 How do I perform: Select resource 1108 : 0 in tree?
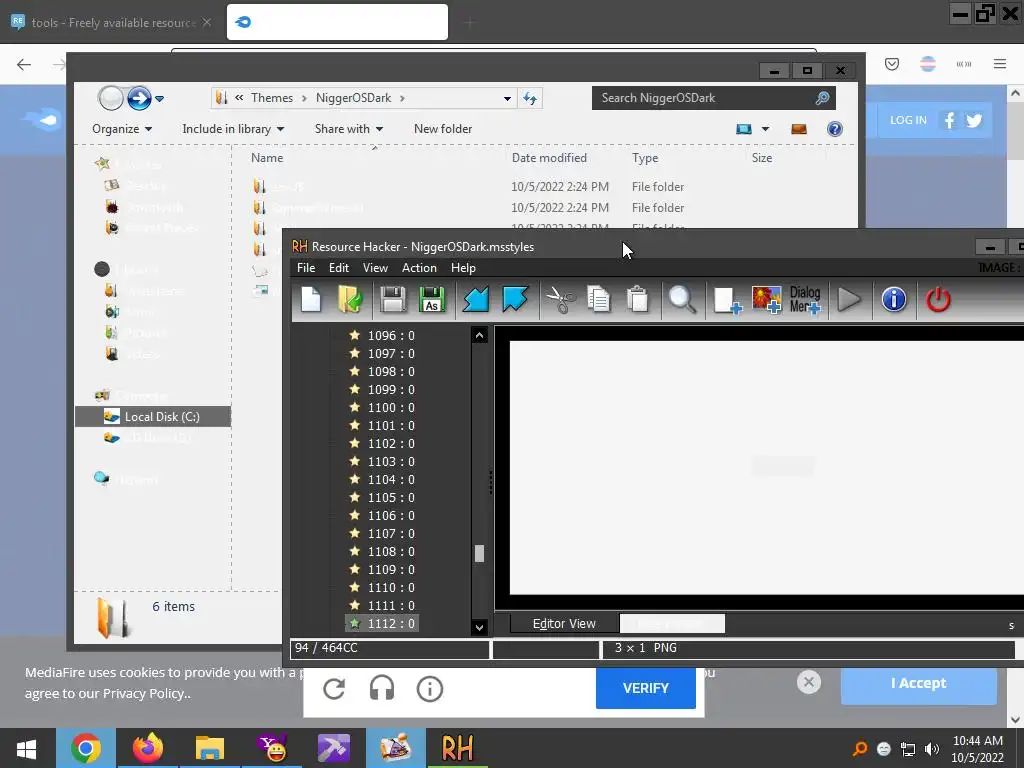(x=391, y=552)
